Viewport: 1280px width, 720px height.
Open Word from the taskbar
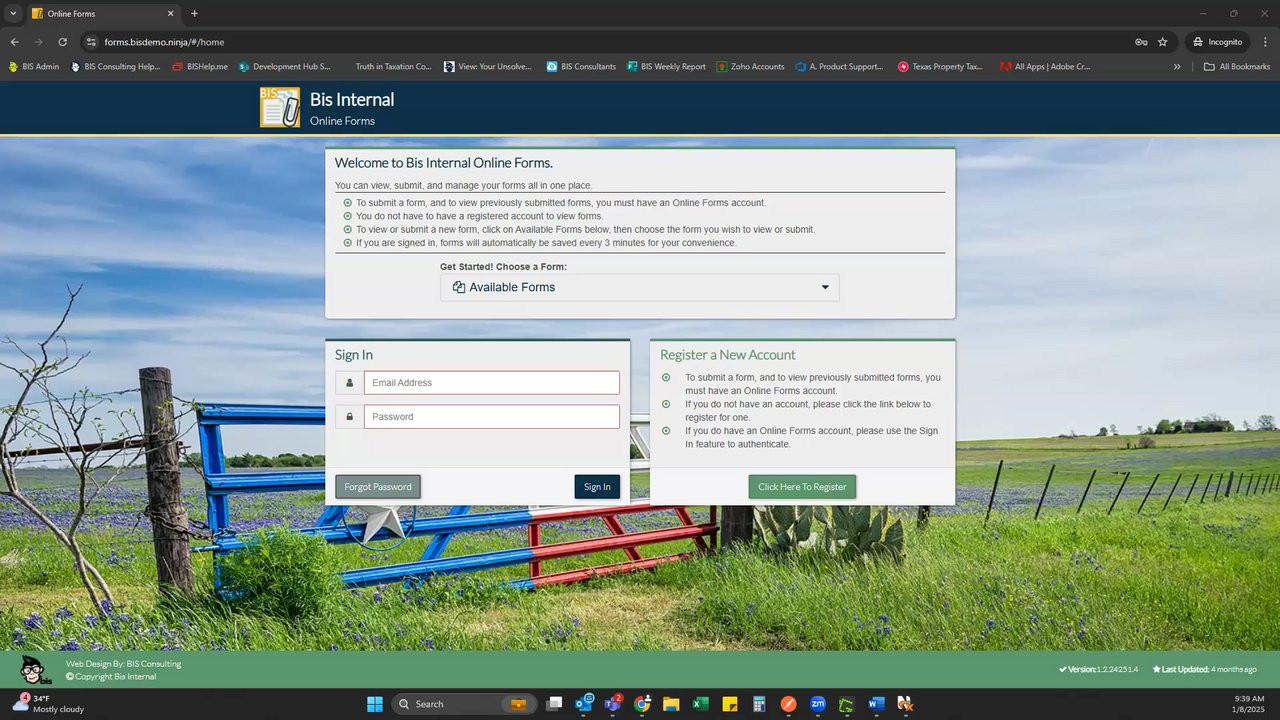click(876, 704)
